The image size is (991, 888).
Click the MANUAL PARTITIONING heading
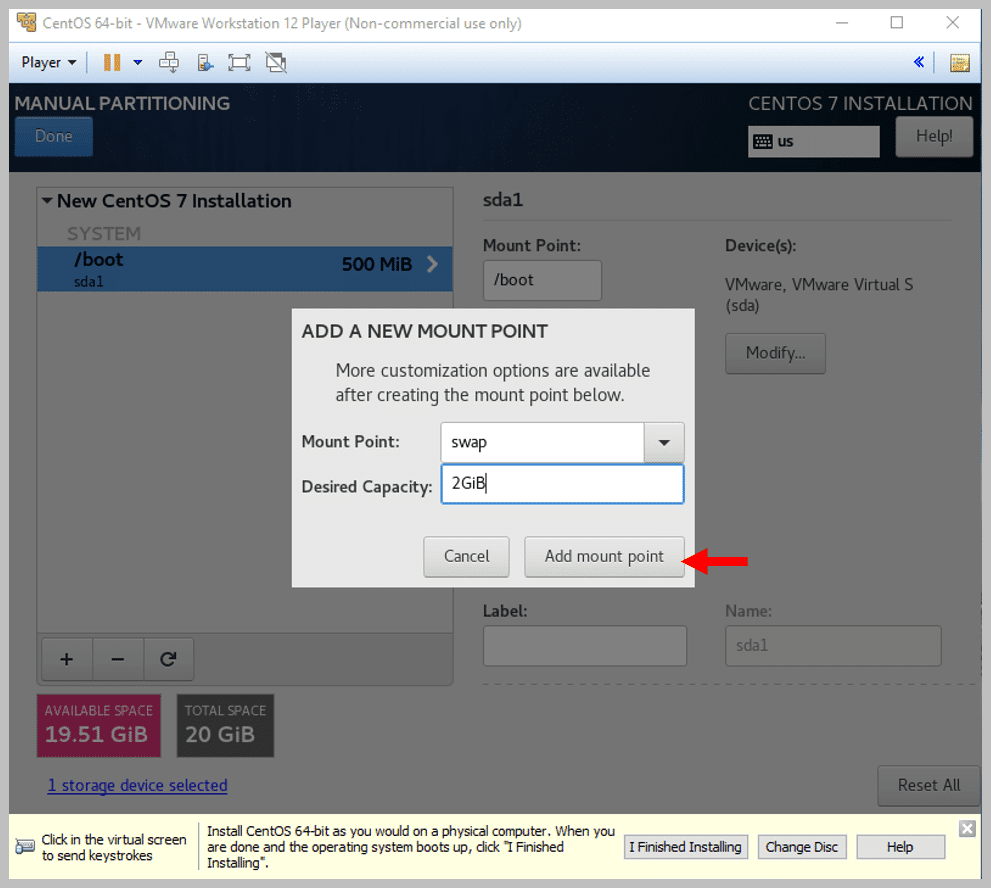point(123,103)
